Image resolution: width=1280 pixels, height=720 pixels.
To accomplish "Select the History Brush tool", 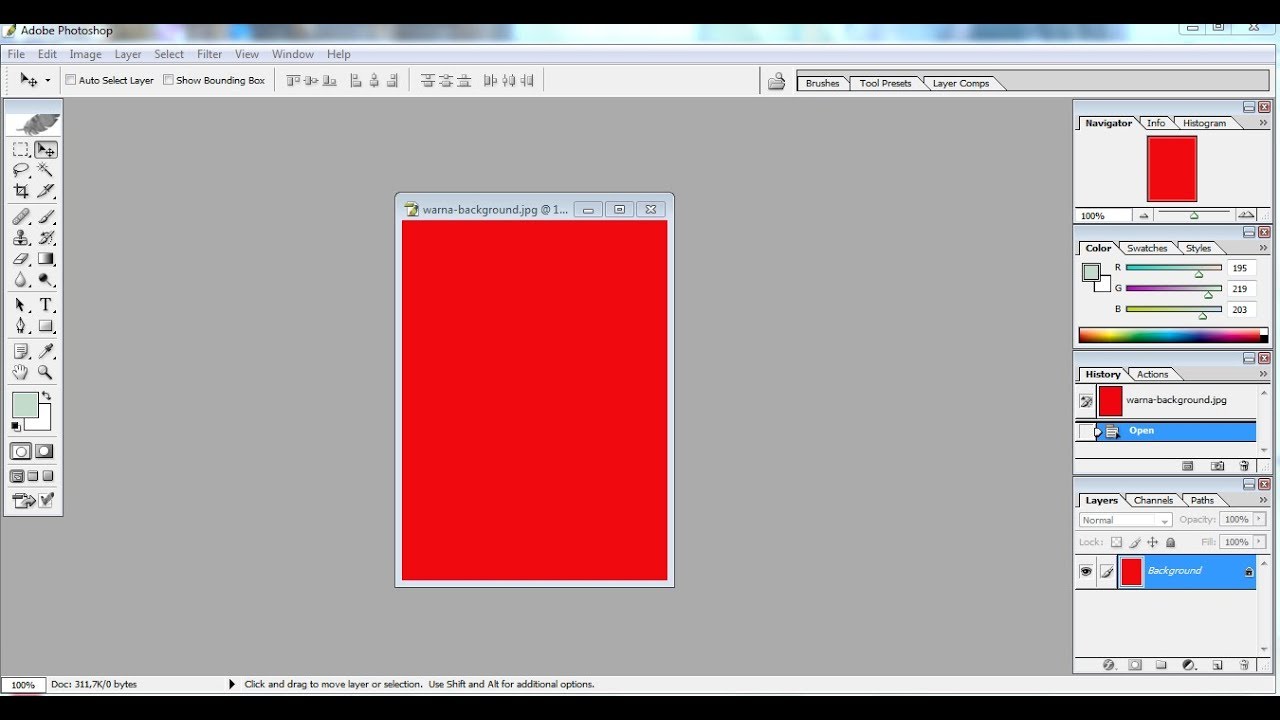I will pyautogui.click(x=46, y=238).
